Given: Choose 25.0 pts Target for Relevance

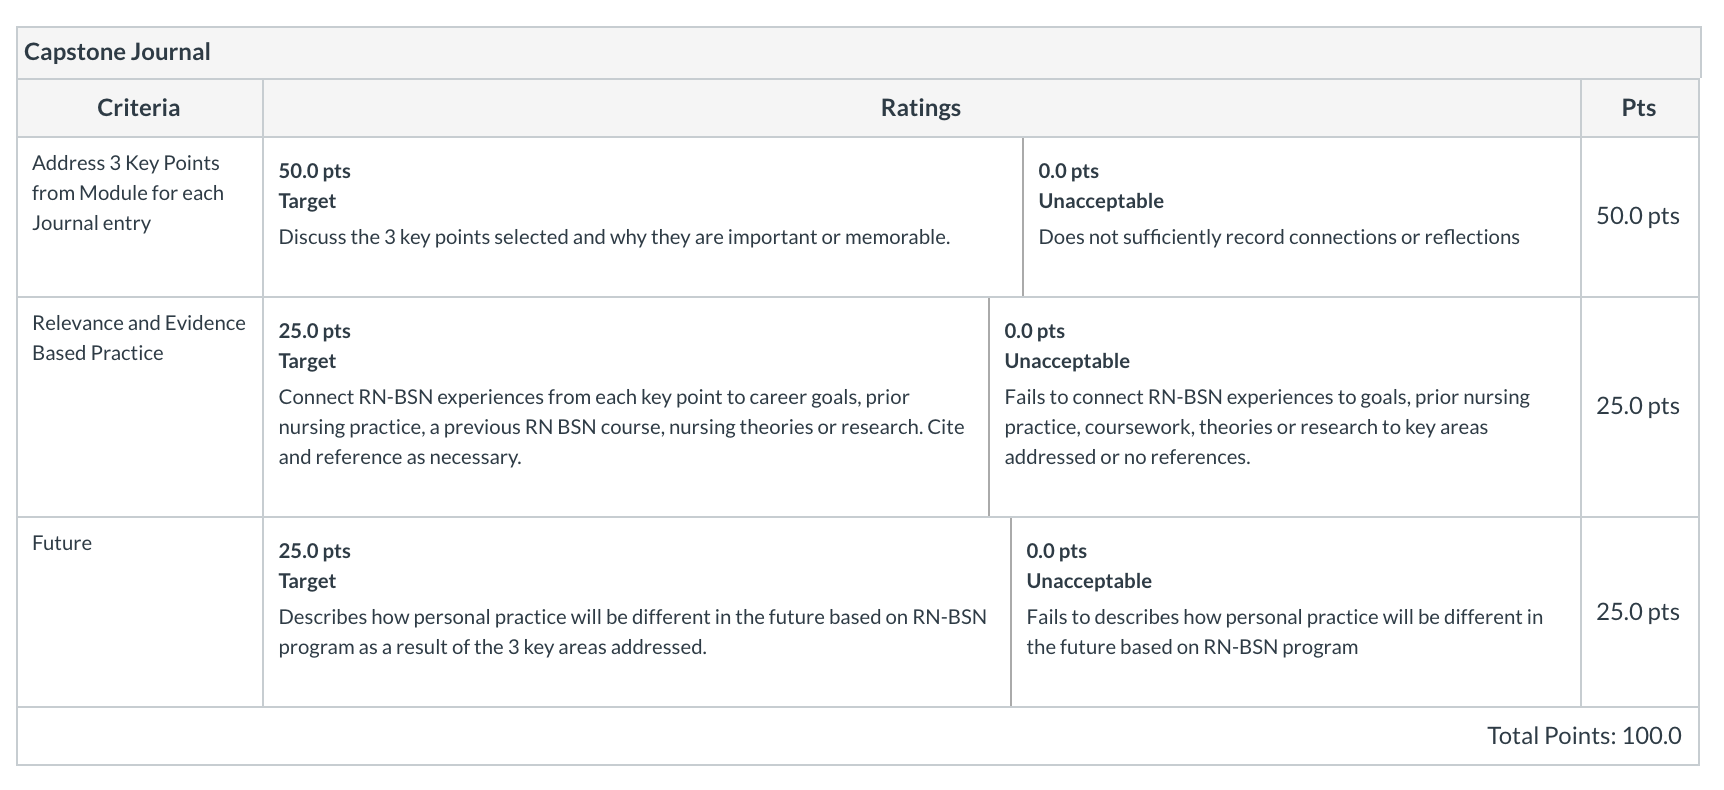Looking at the screenshot, I should point(626,406).
